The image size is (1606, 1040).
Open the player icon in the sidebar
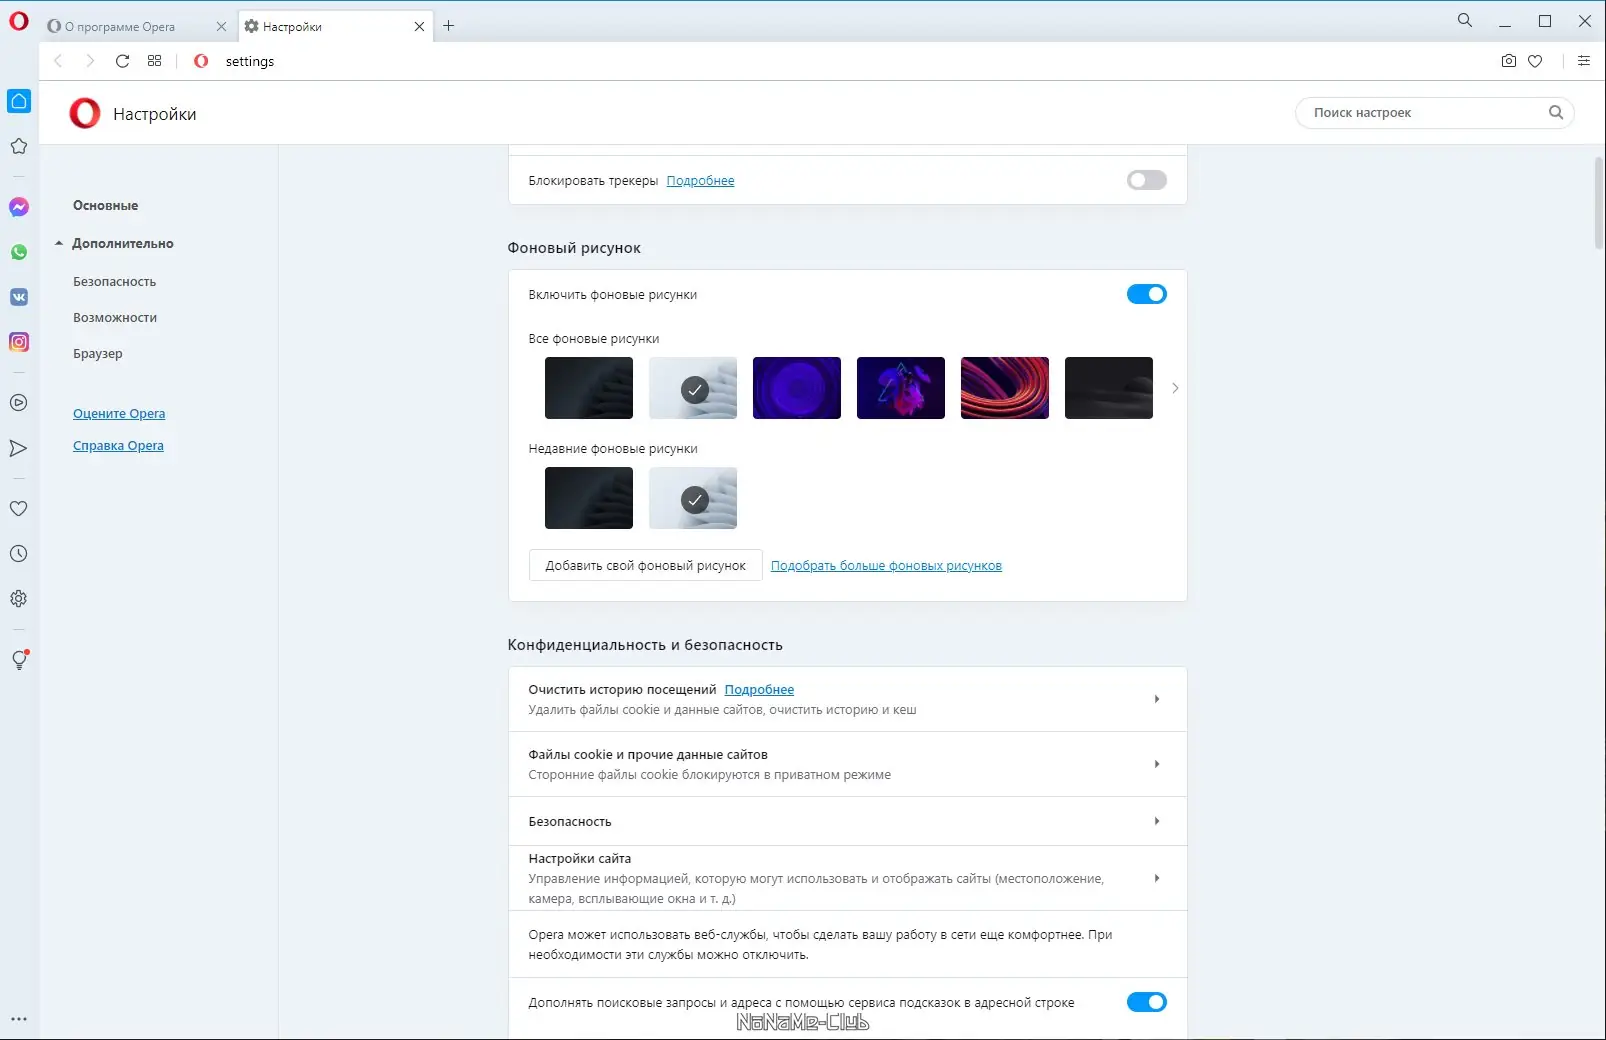19,403
